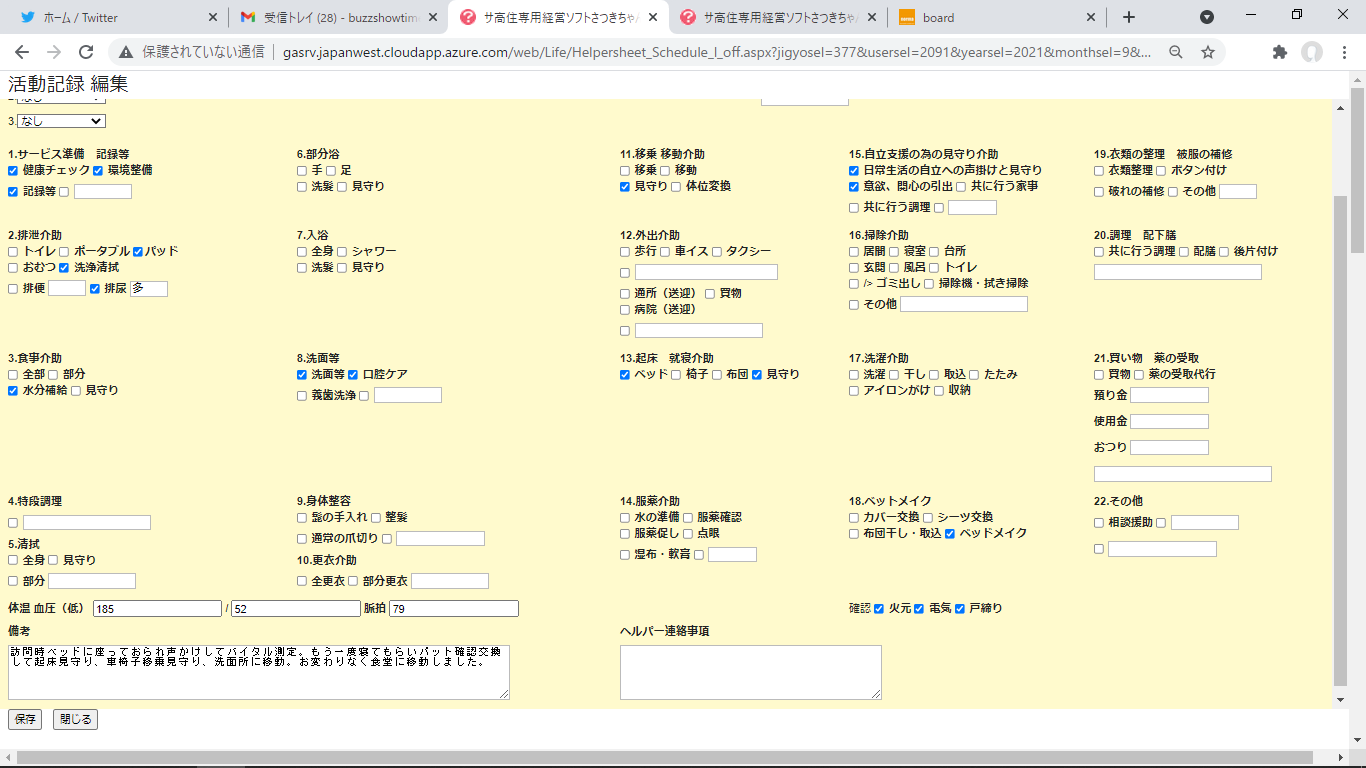Click the not-secure warning icon

click(x=125, y=52)
